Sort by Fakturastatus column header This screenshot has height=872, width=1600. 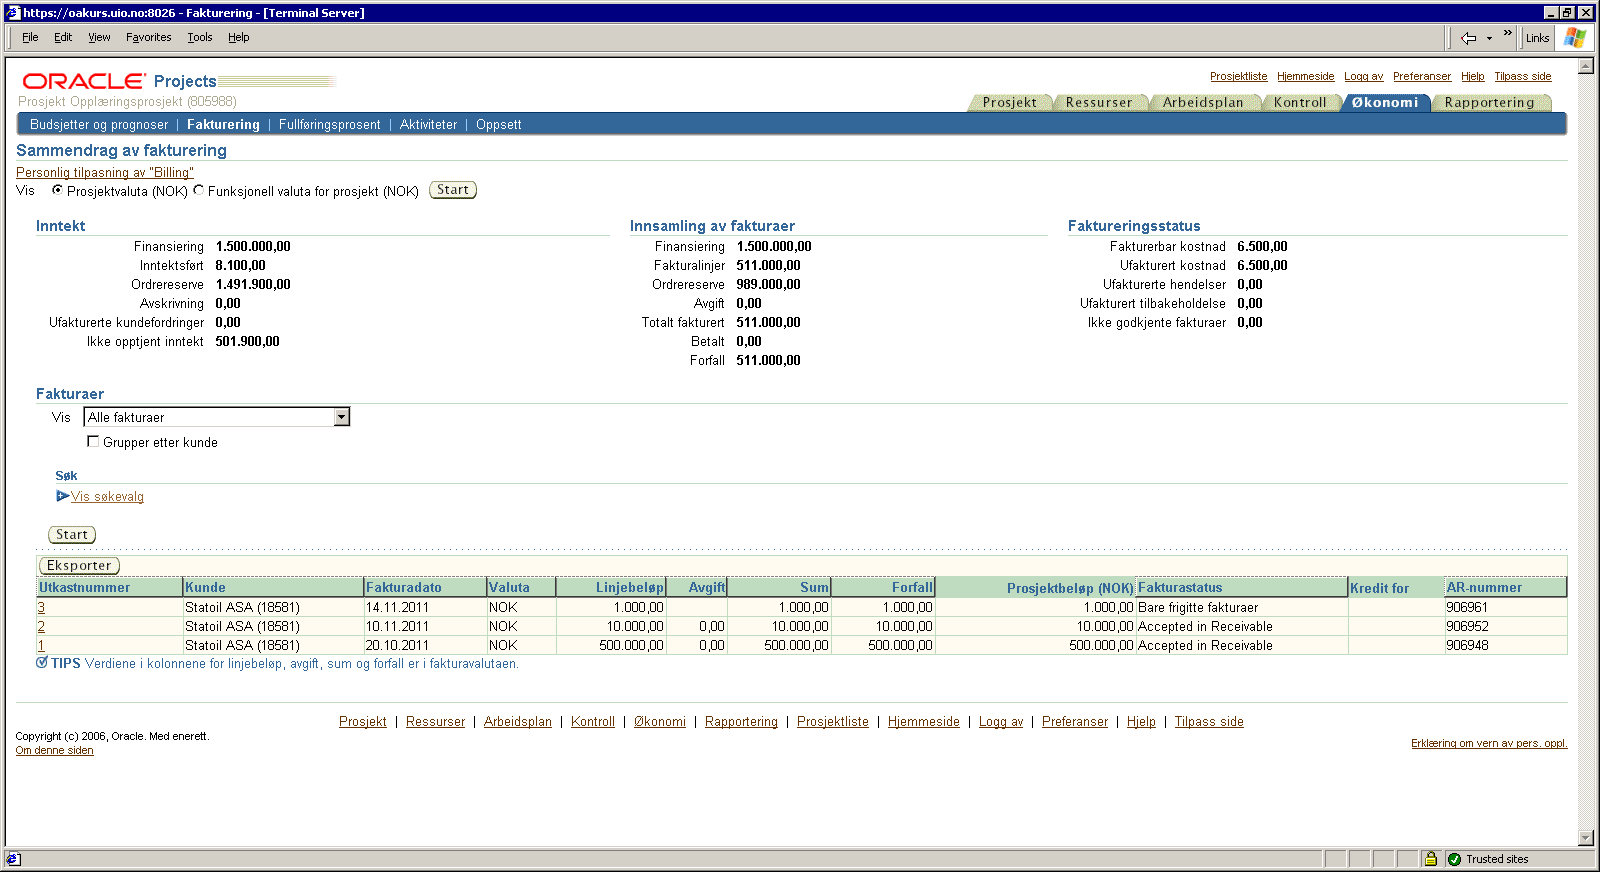pos(1180,587)
